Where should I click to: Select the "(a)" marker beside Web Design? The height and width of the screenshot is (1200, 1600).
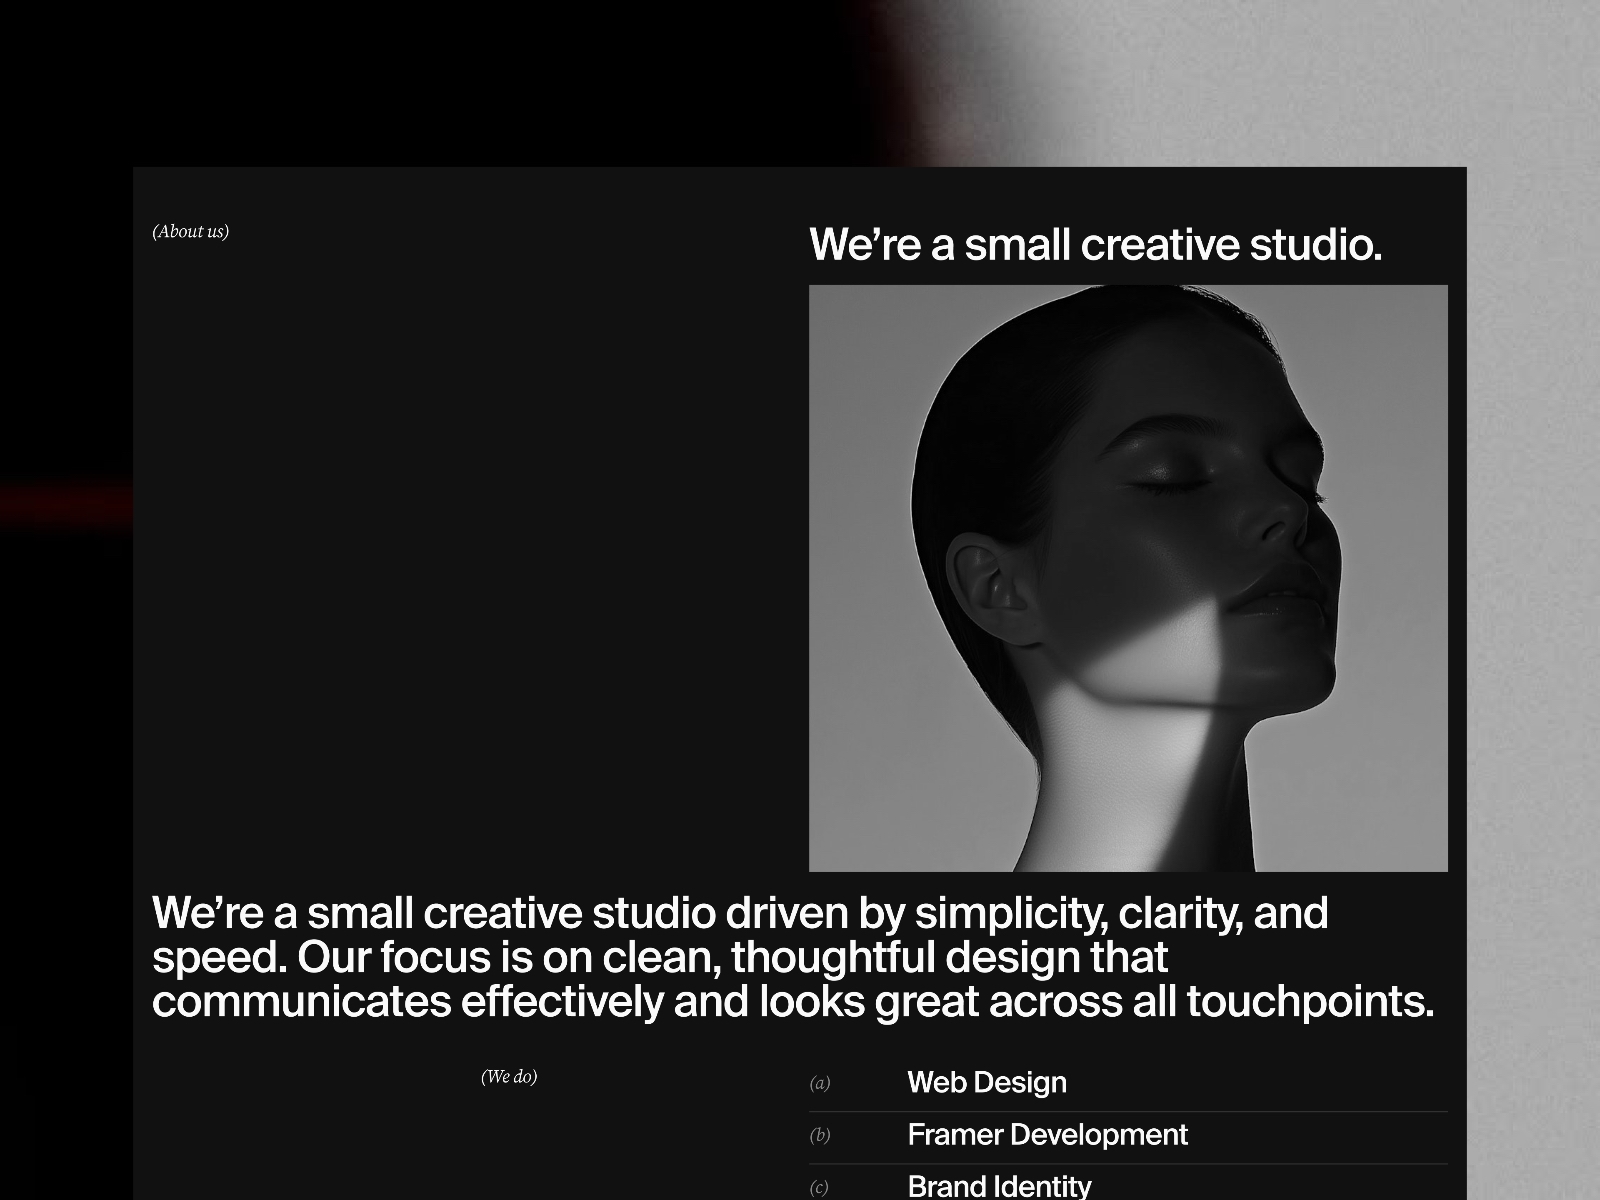pos(820,1082)
